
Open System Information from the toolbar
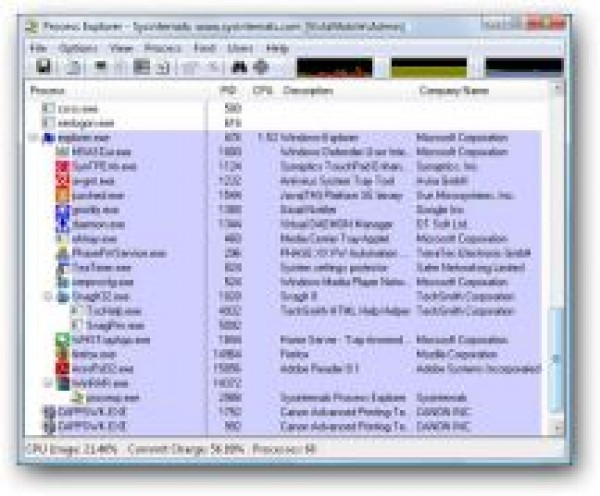tap(101, 67)
